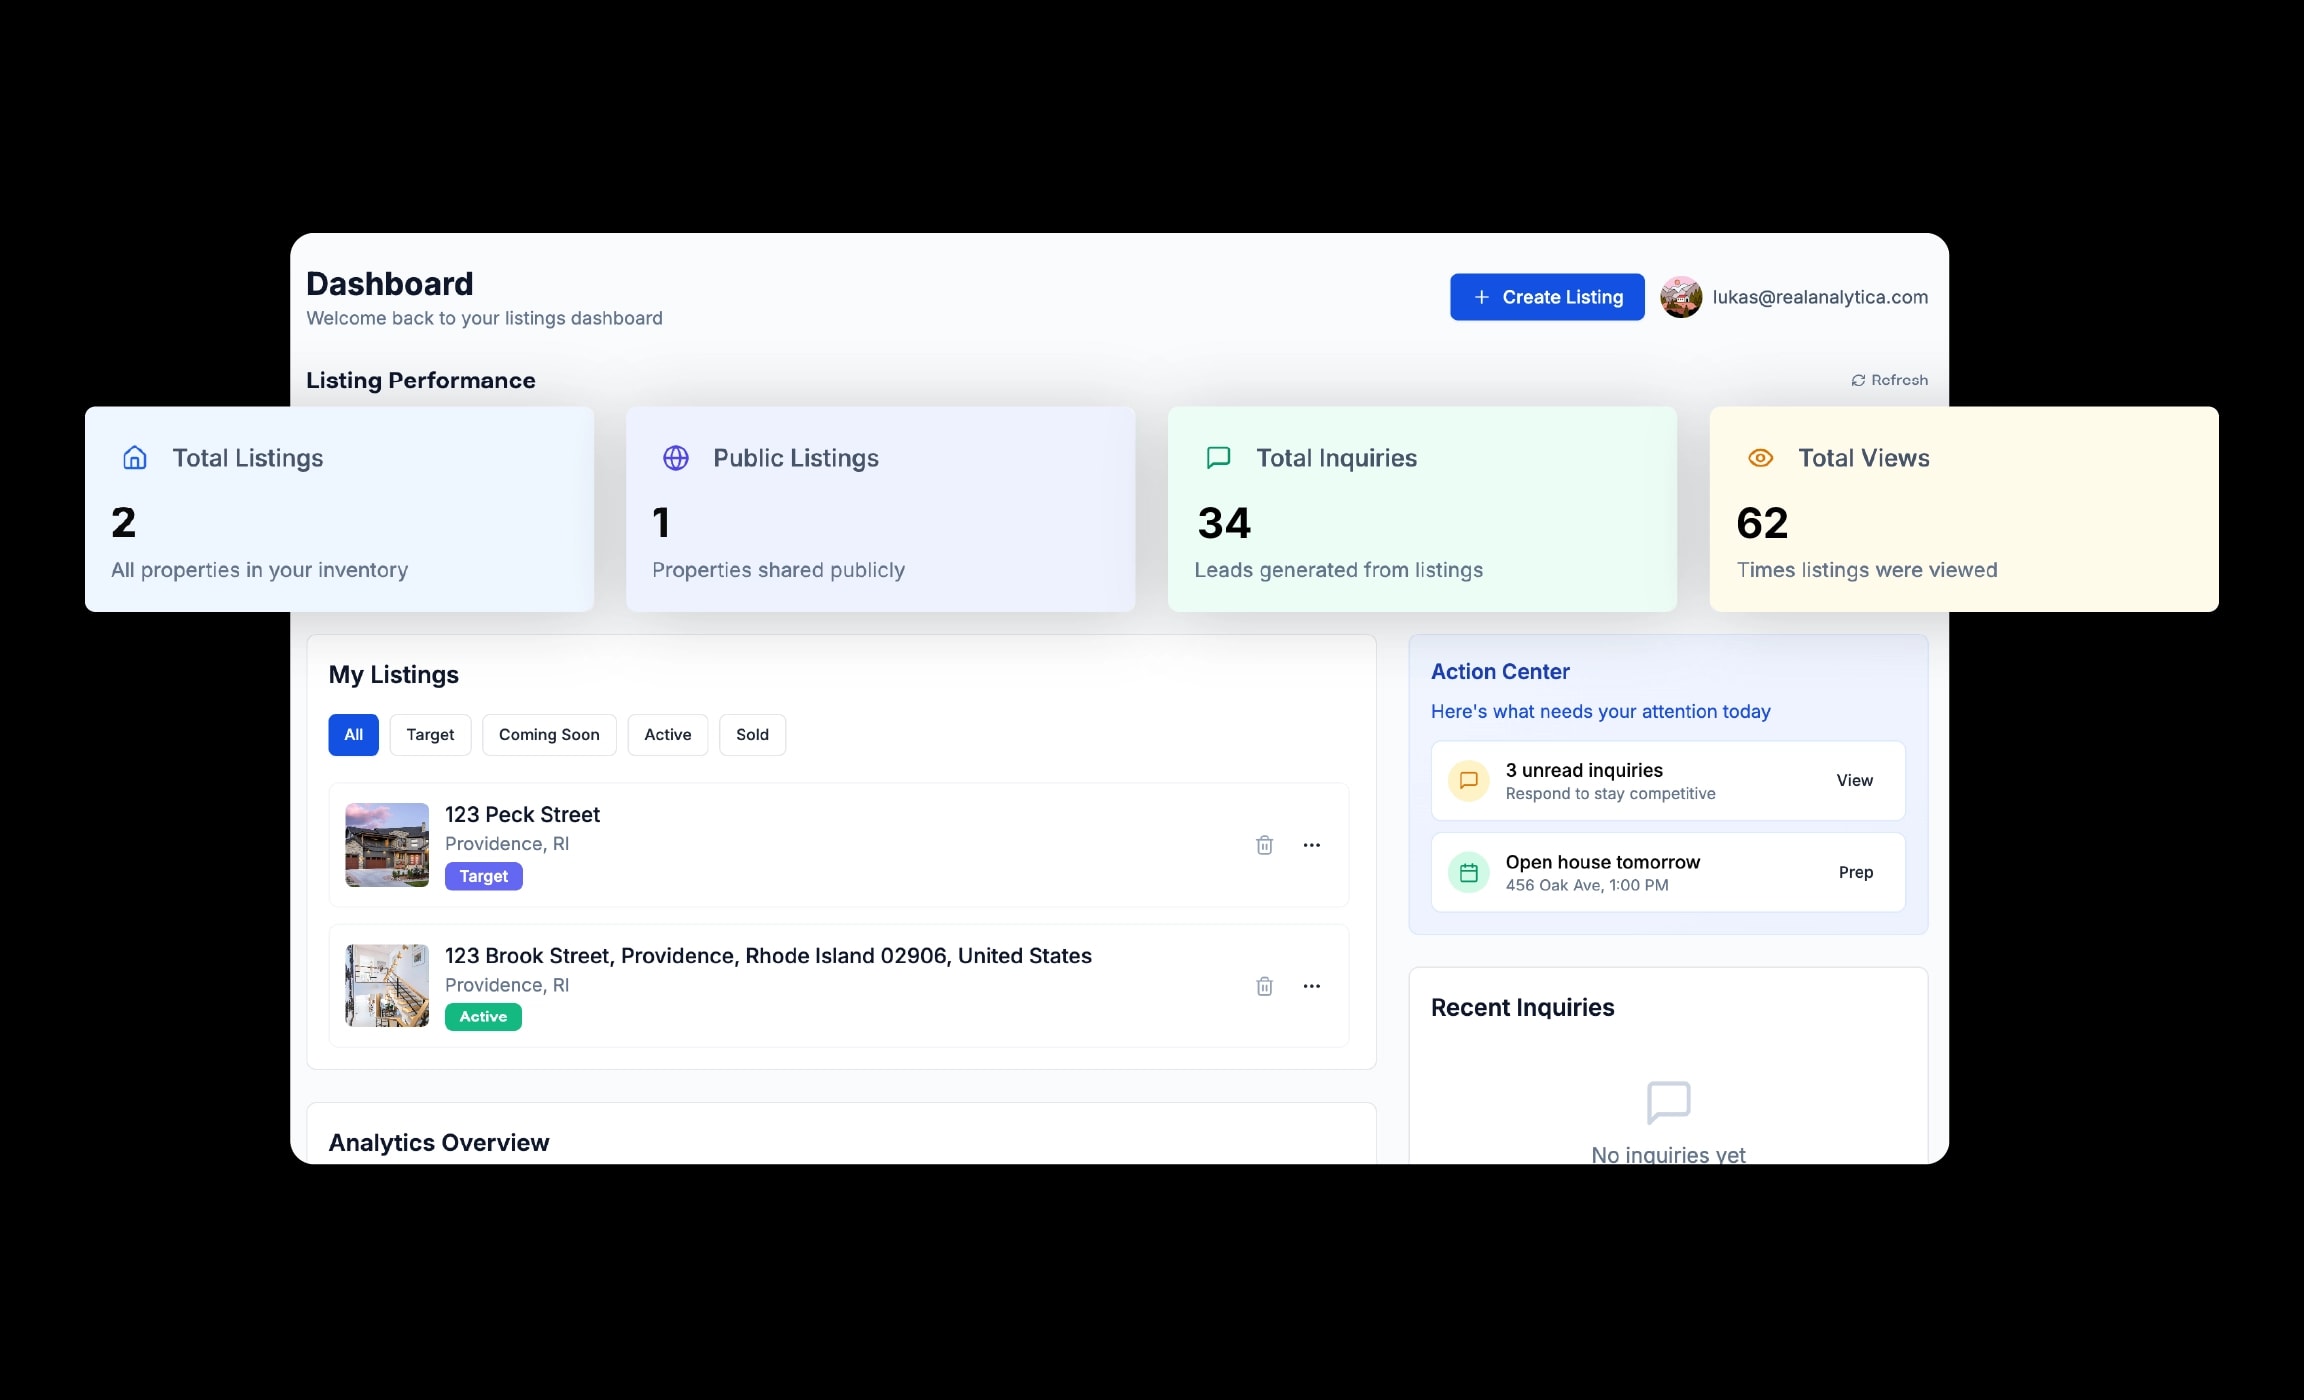This screenshot has height=1400, width=2304.
Task: Click the eye icon on Total Views card
Action: 1760,458
